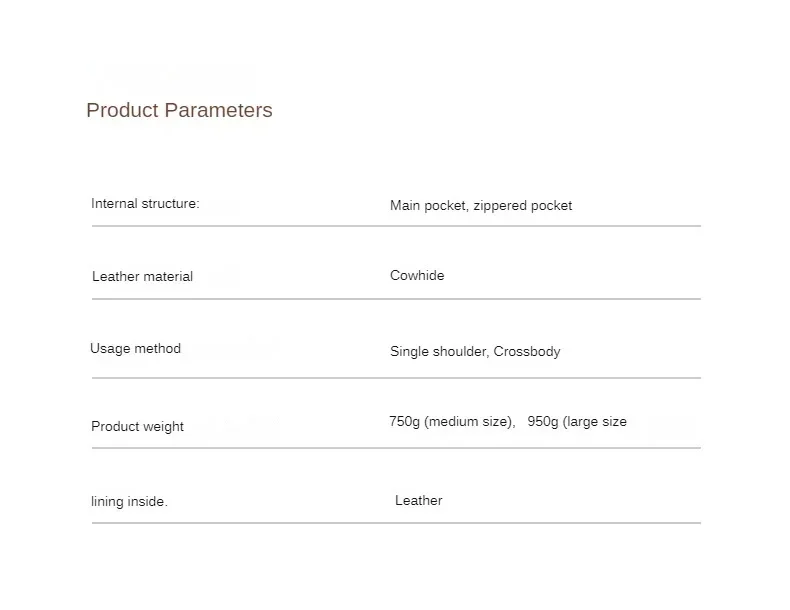The image size is (790, 610).
Task: Select the "Product weight" label
Action: point(137,426)
